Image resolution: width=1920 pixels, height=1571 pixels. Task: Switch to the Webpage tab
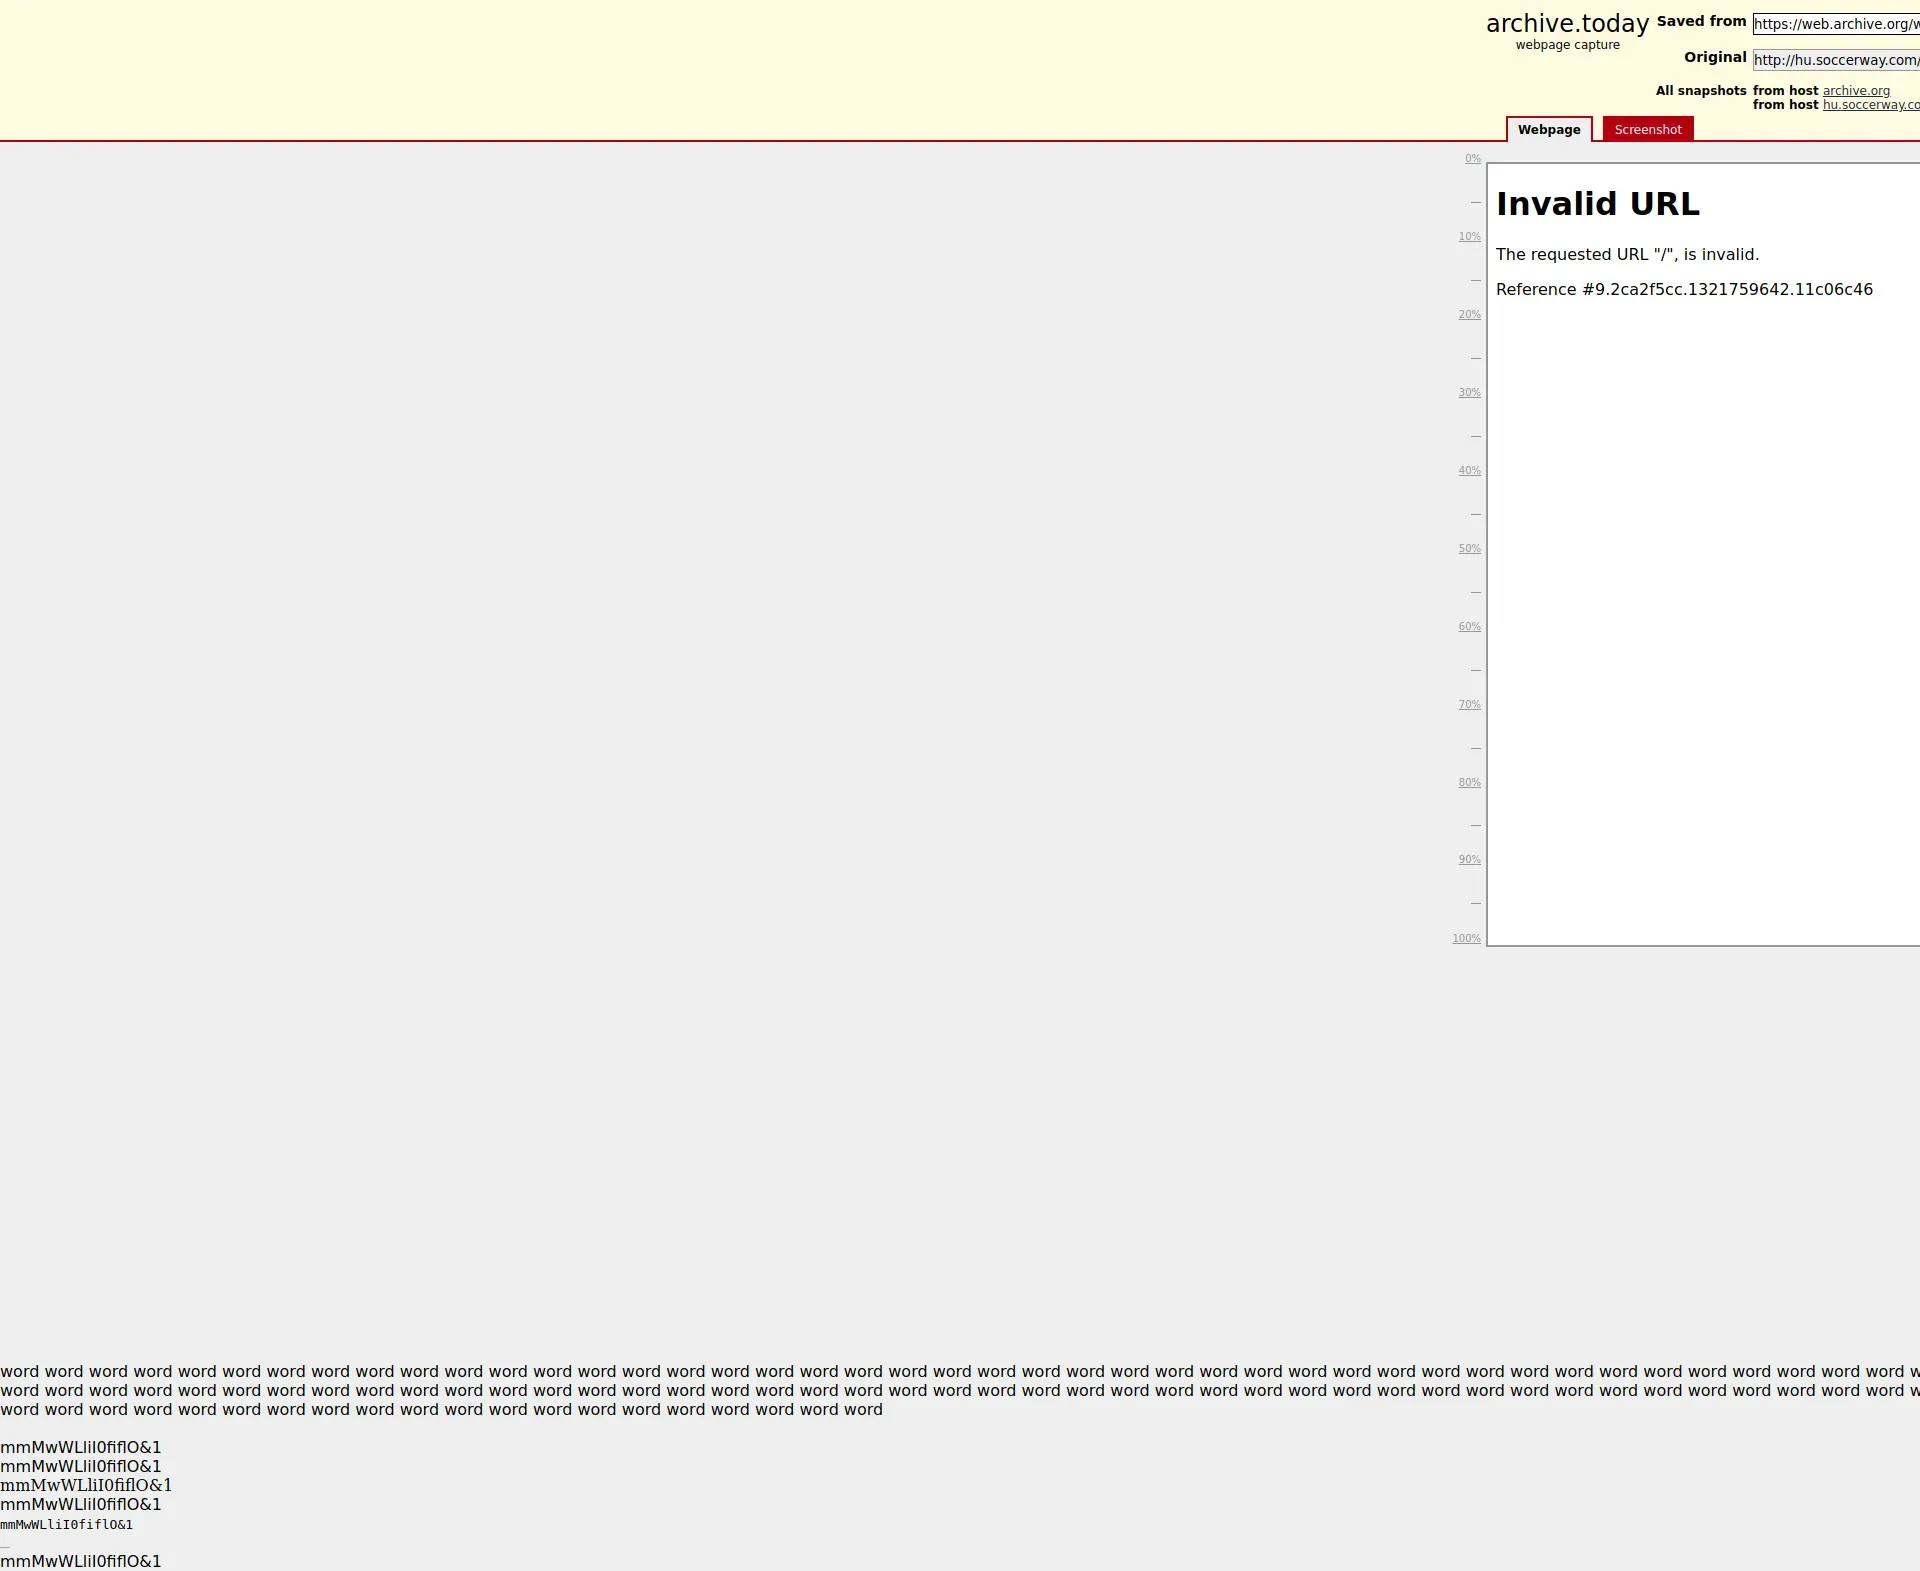coord(1548,130)
